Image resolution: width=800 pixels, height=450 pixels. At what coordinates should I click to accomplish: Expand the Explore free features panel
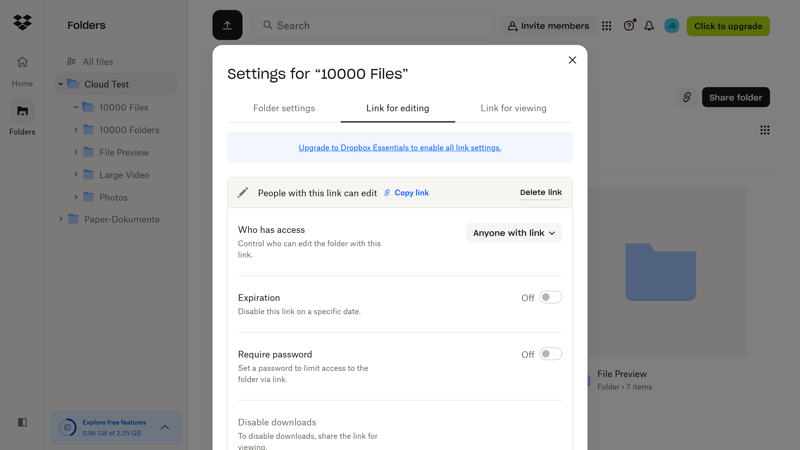(165, 427)
